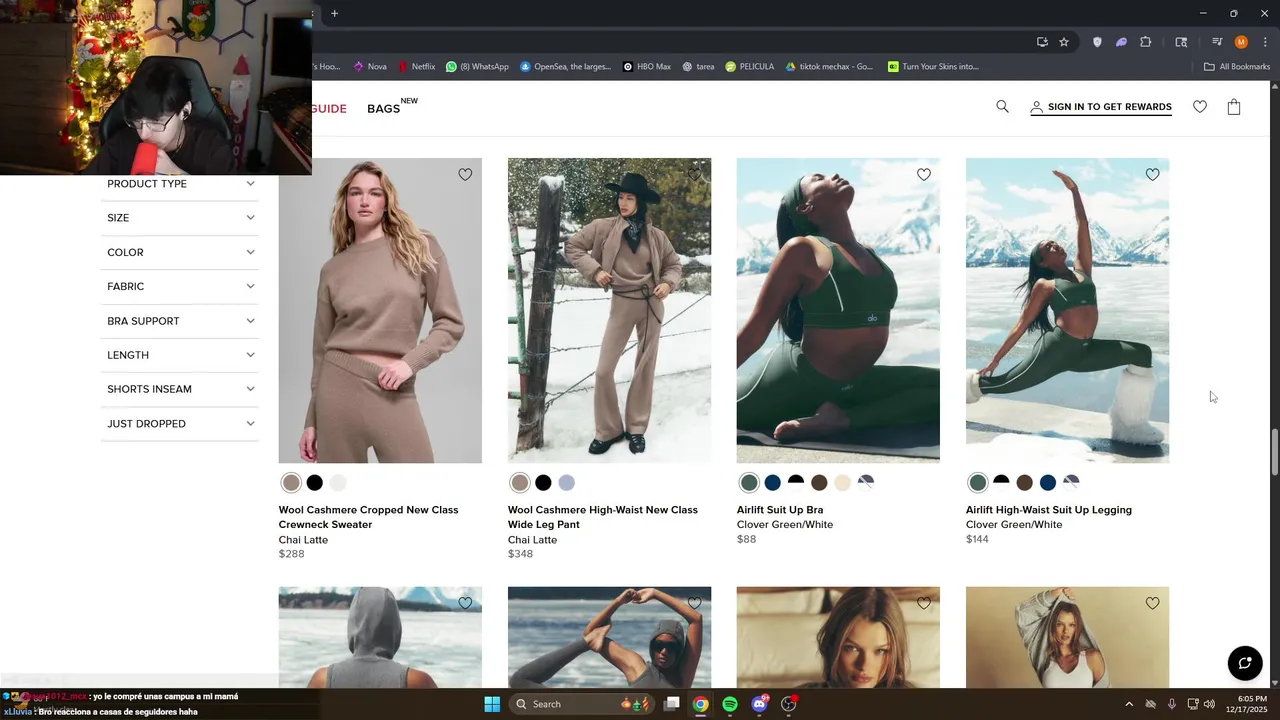The width and height of the screenshot is (1280, 720).
Task: Click the install app icon in address bar
Action: point(1042,42)
